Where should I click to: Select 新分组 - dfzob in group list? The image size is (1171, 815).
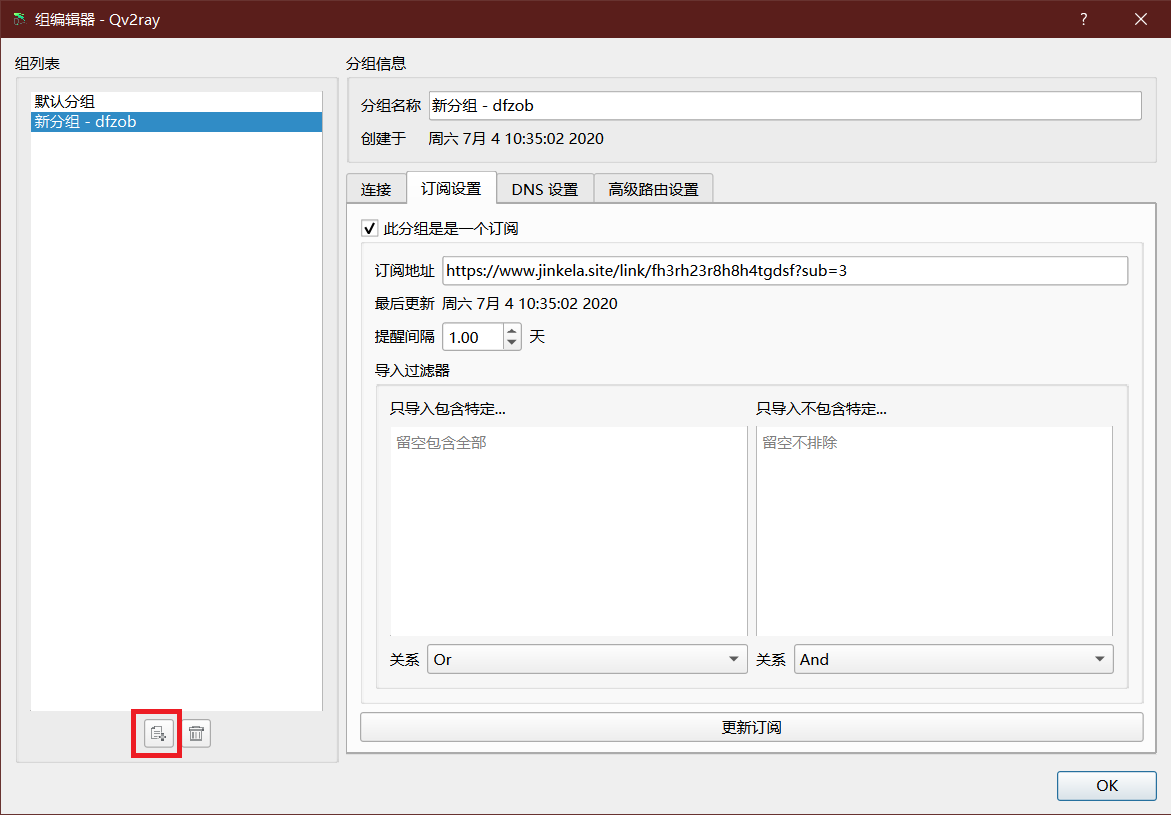coord(85,122)
